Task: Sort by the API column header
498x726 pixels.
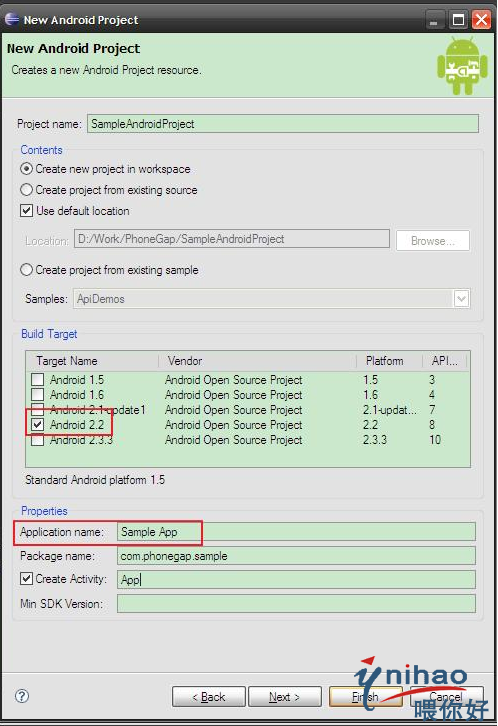Action: coord(445,361)
